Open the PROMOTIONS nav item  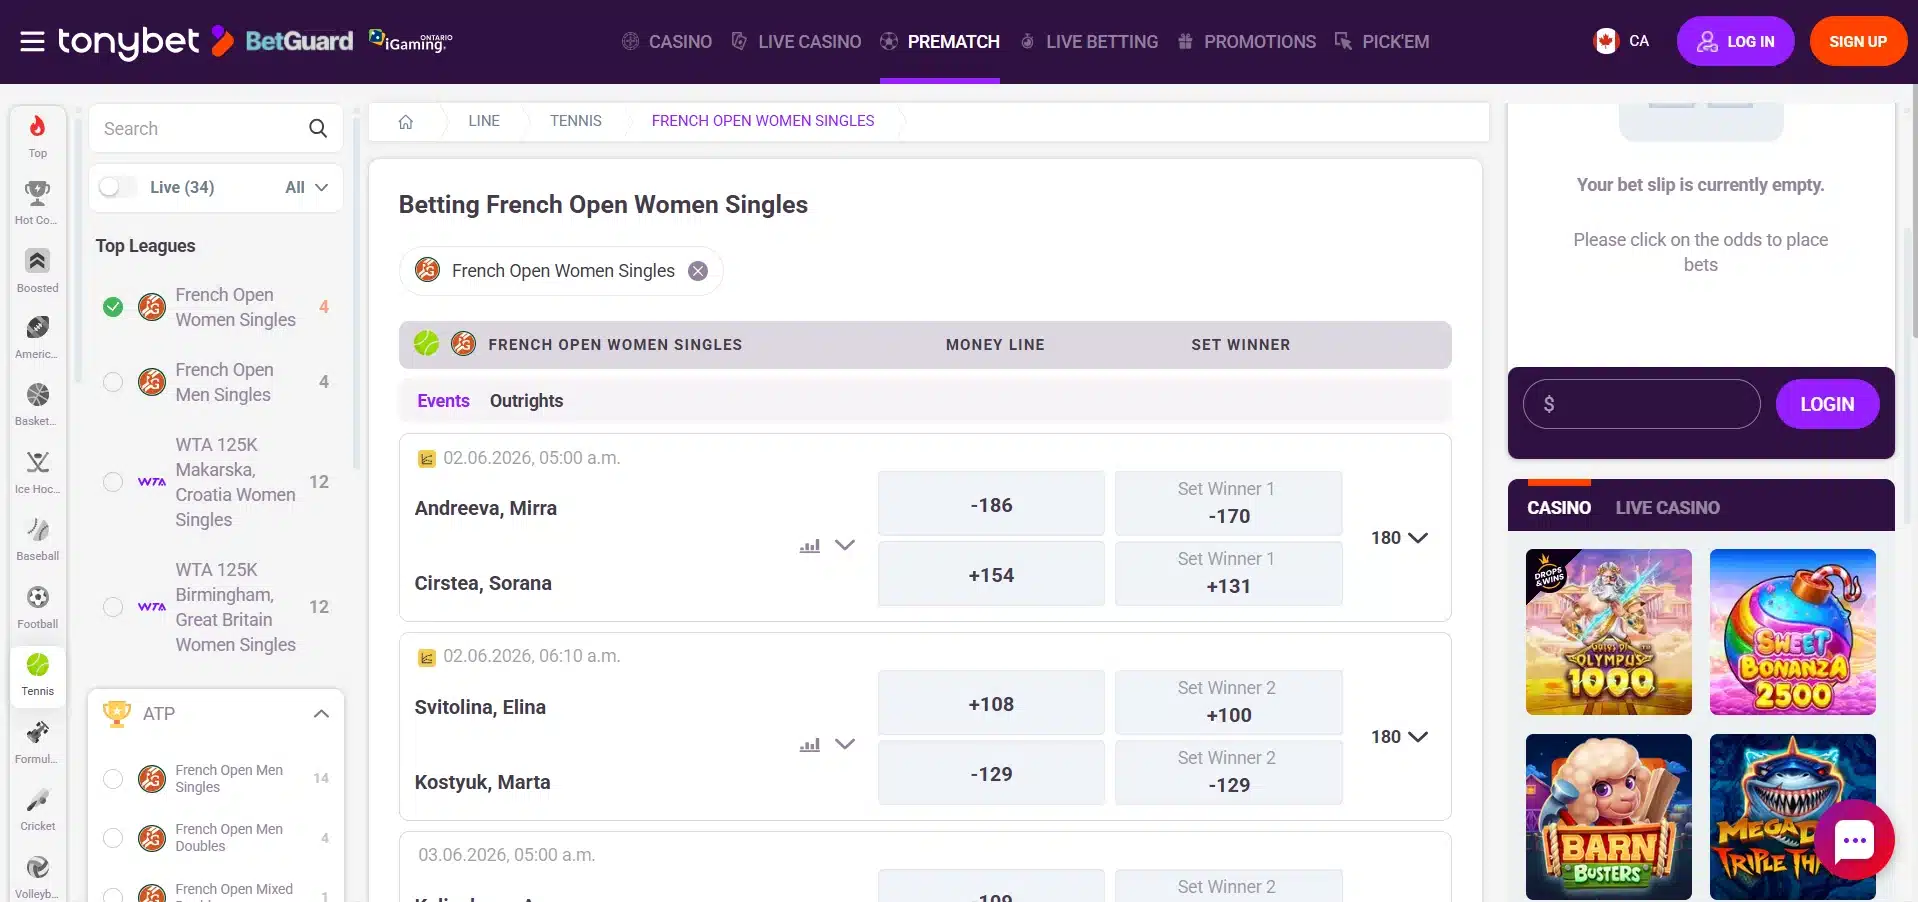(x=1246, y=41)
